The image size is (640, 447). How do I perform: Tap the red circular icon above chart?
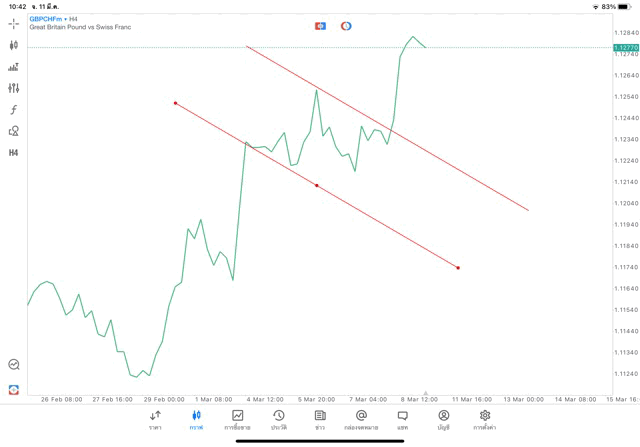[346, 26]
